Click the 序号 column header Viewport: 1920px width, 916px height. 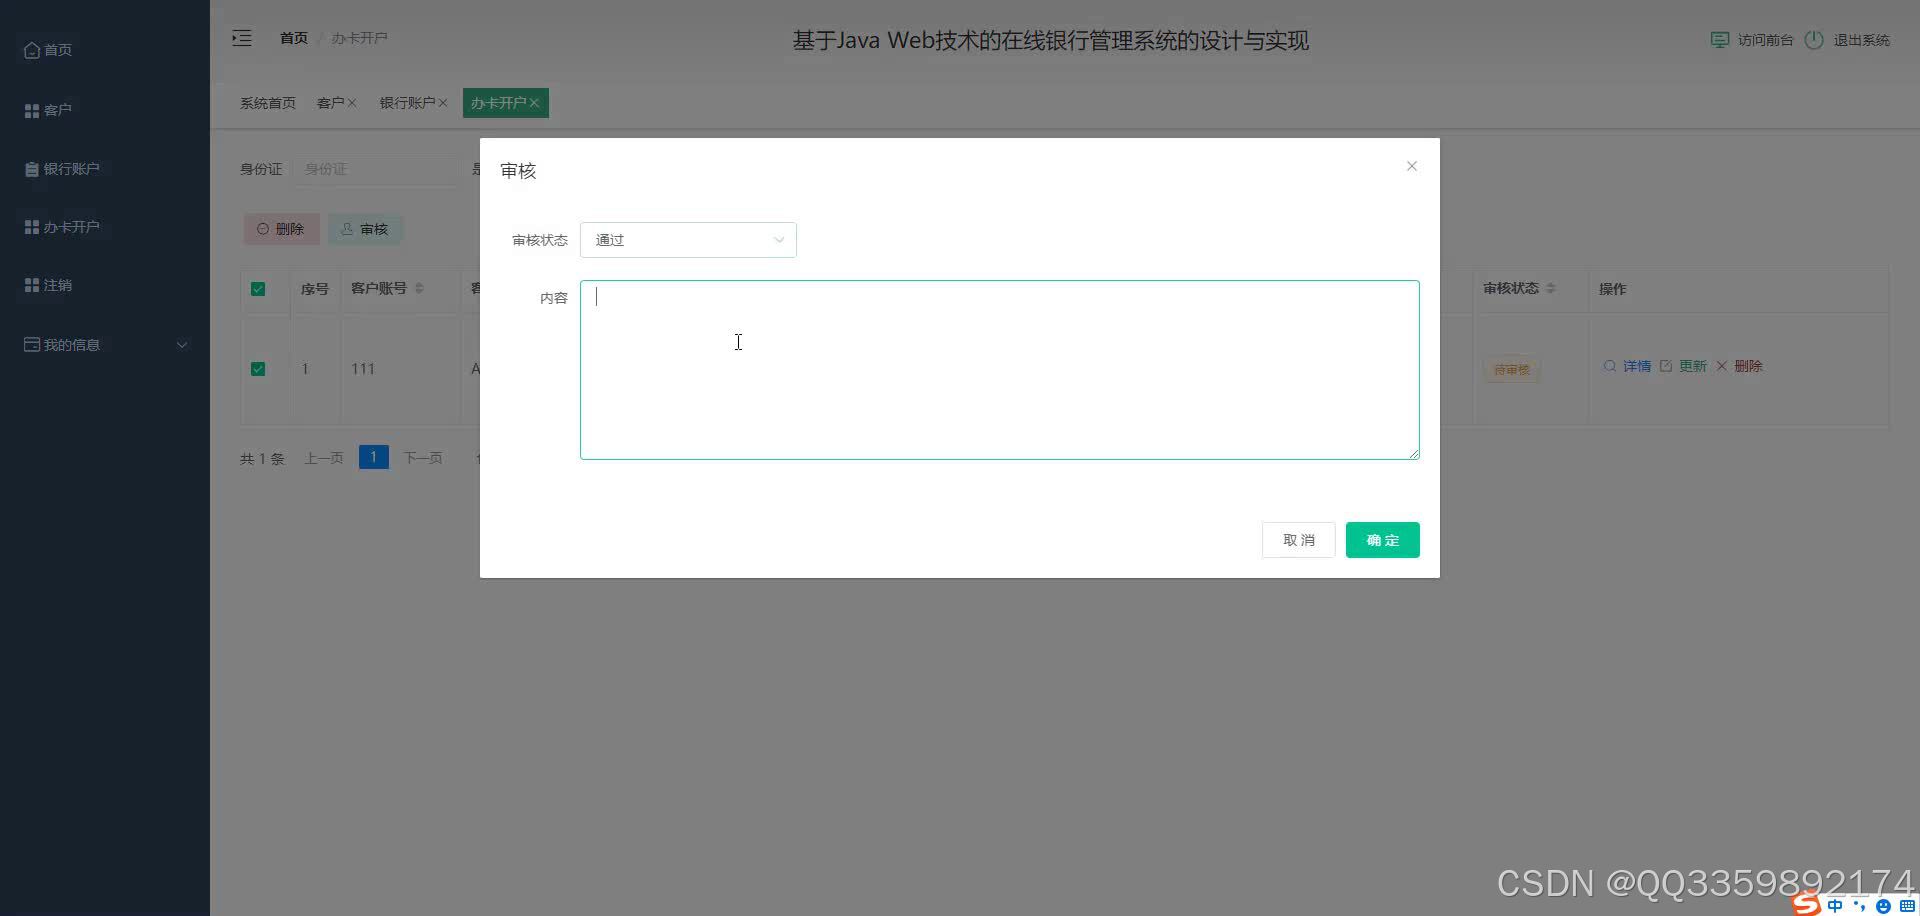(315, 289)
